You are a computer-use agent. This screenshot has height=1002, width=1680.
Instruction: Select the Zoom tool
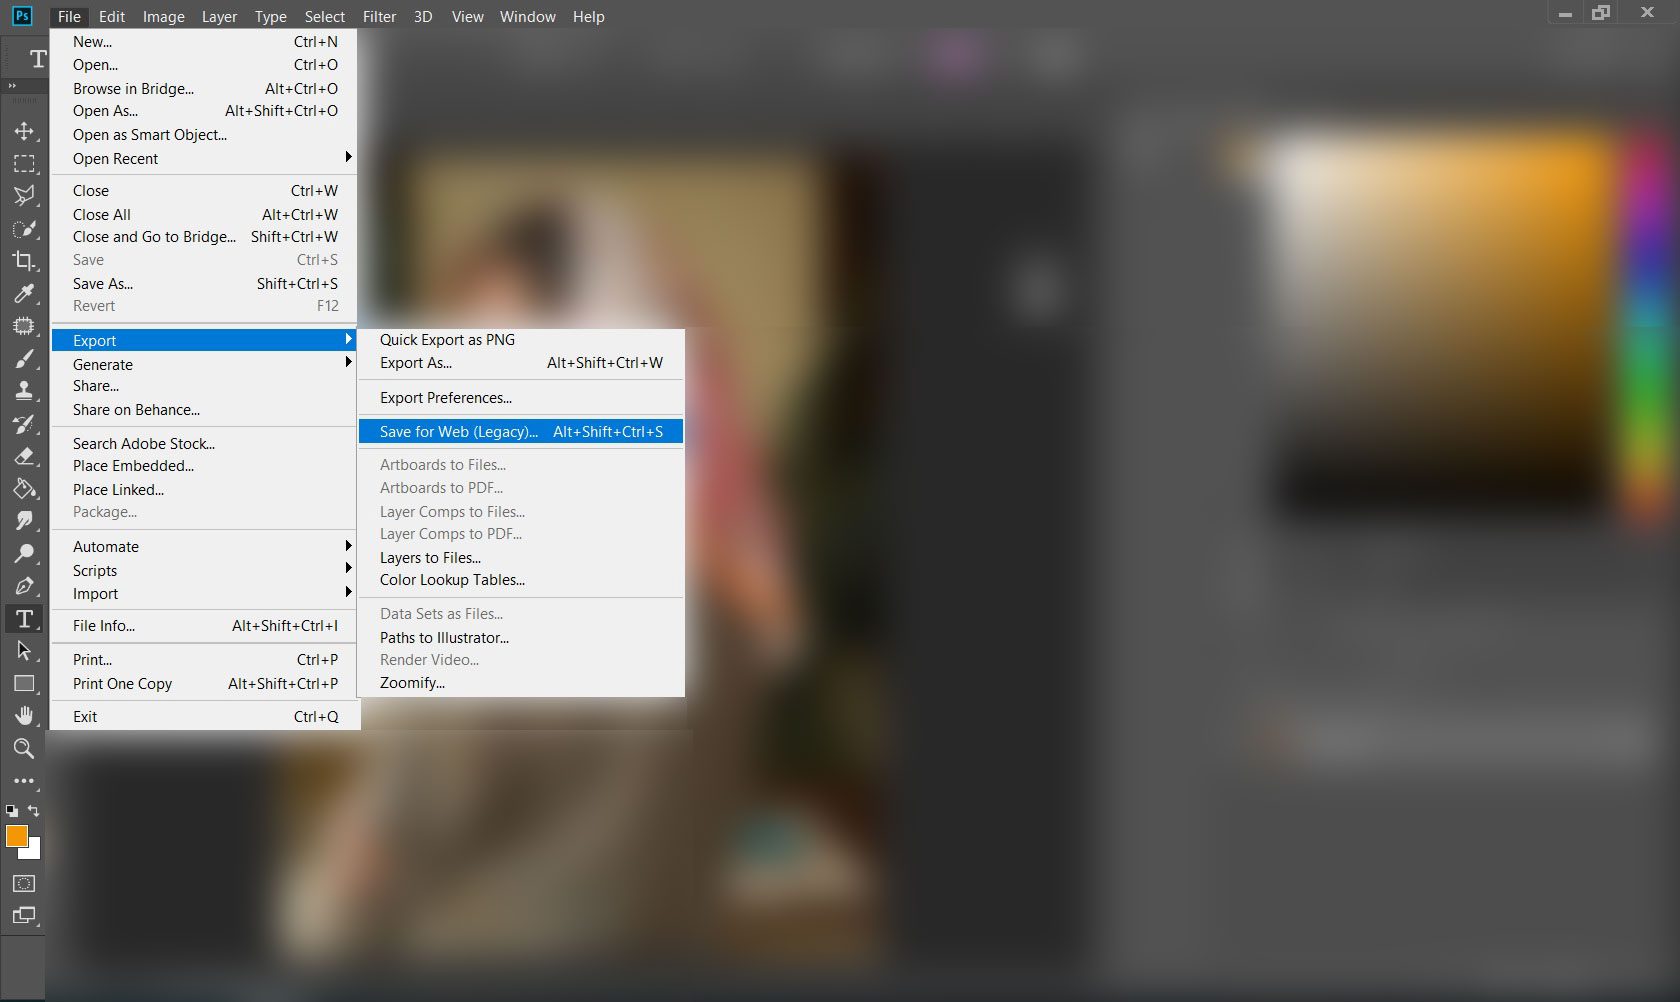[x=24, y=748]
